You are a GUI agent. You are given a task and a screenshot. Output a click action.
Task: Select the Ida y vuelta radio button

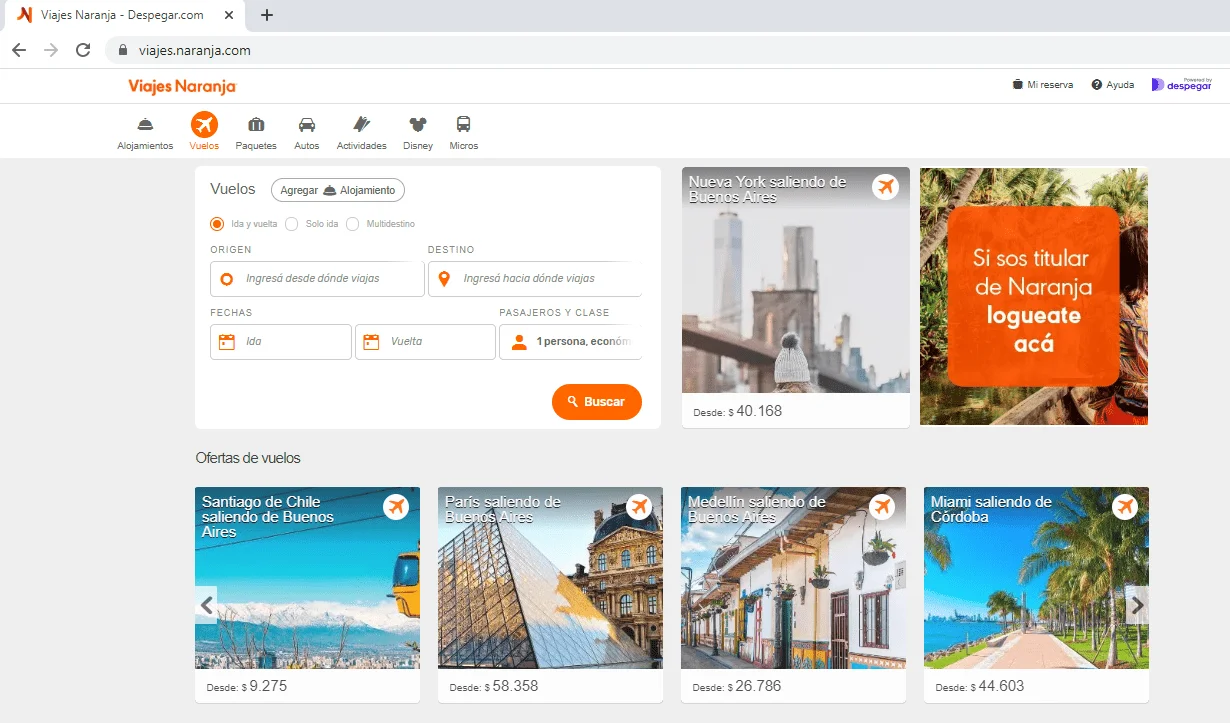click(217, 224)
